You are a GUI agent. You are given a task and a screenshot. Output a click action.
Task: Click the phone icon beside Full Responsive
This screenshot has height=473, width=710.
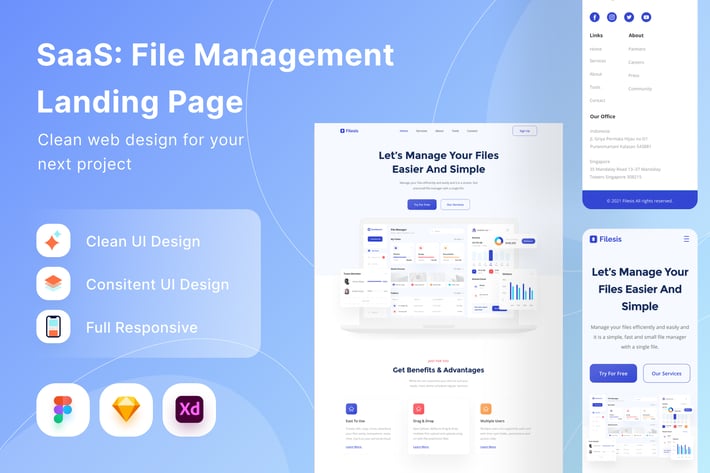click(x=53, y=326)
